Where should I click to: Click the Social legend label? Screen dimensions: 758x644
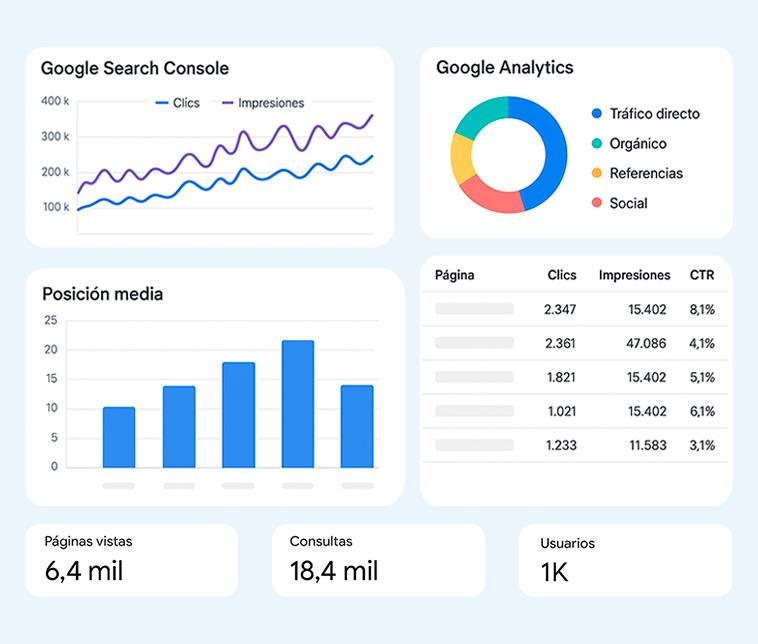click(x=628, y=203)
